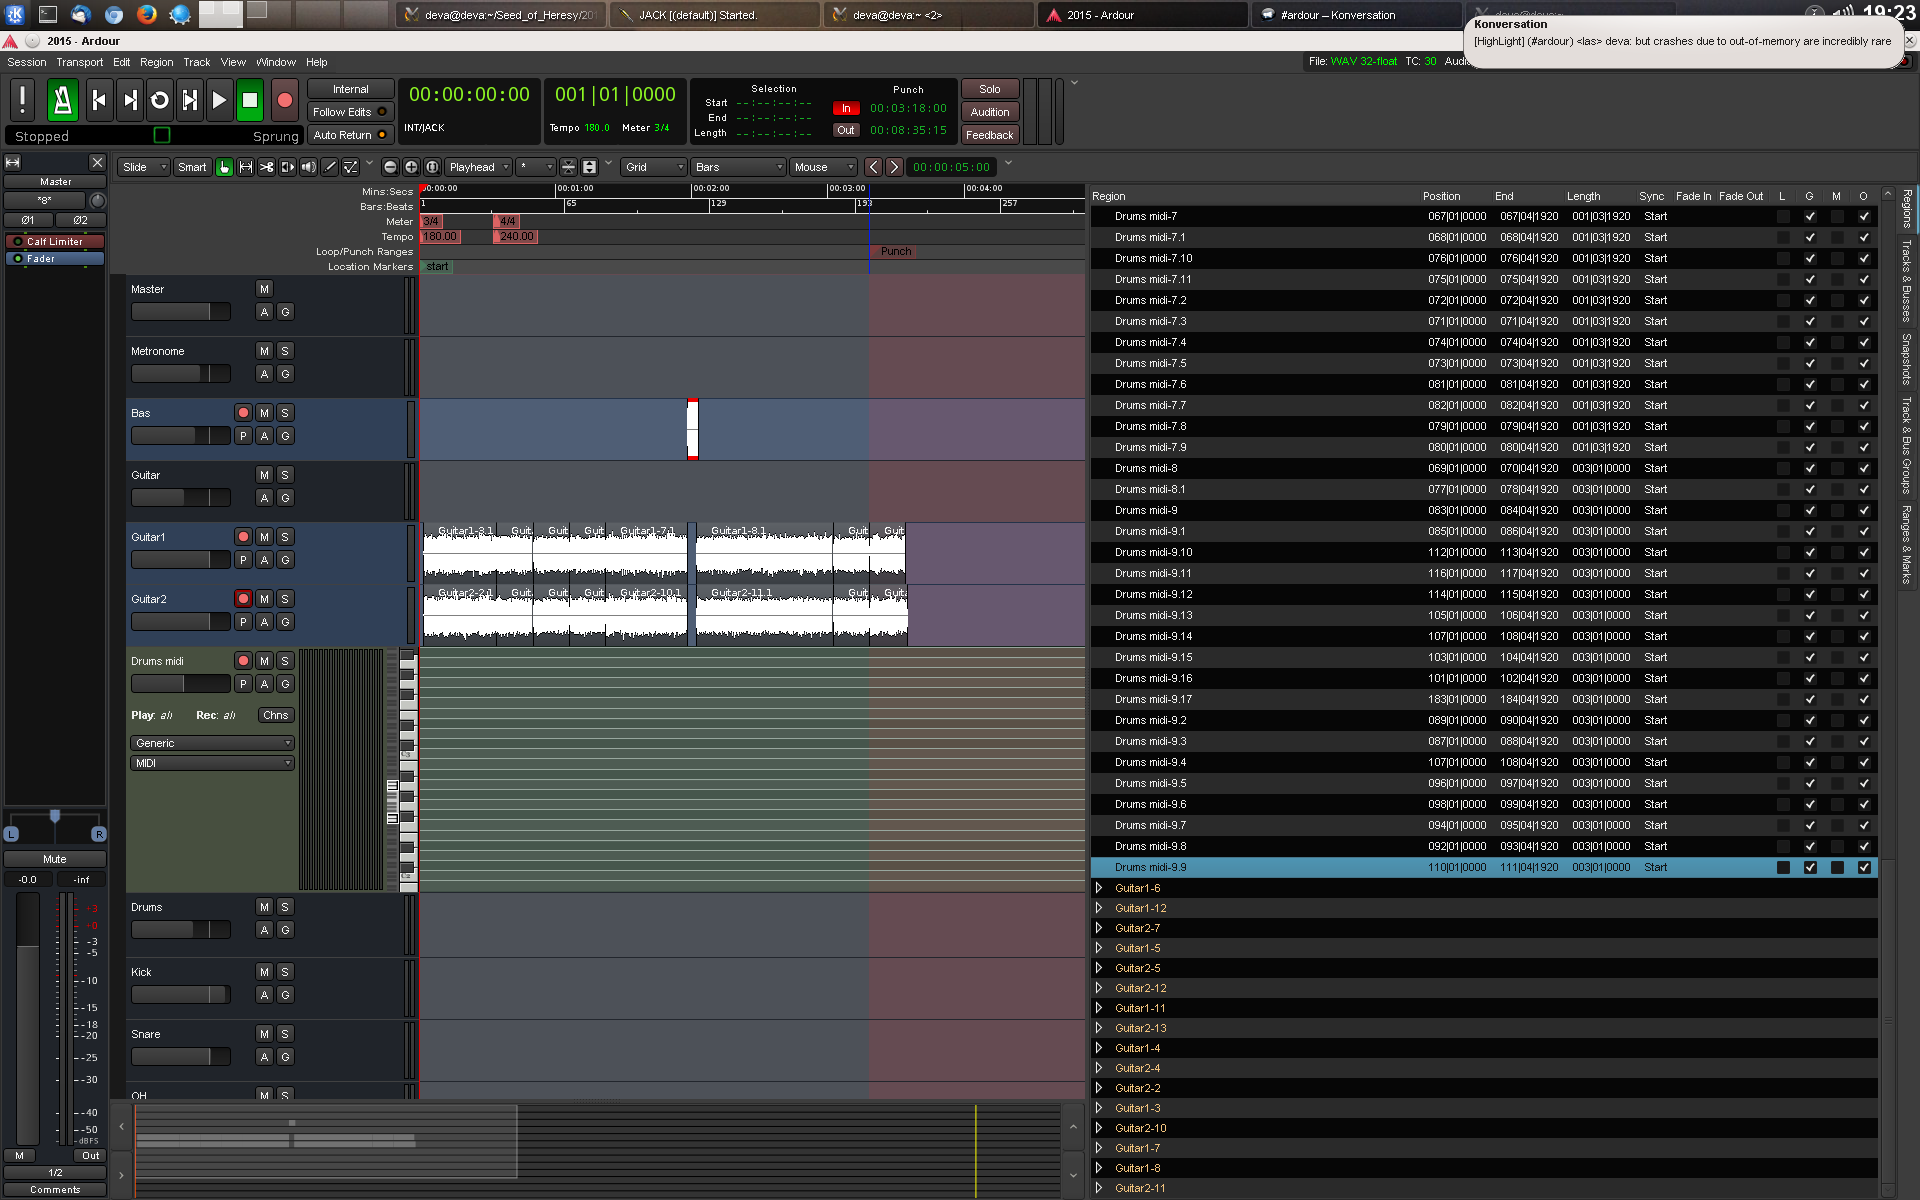
Task: Click the Internal sync source button
Action: 350,89
